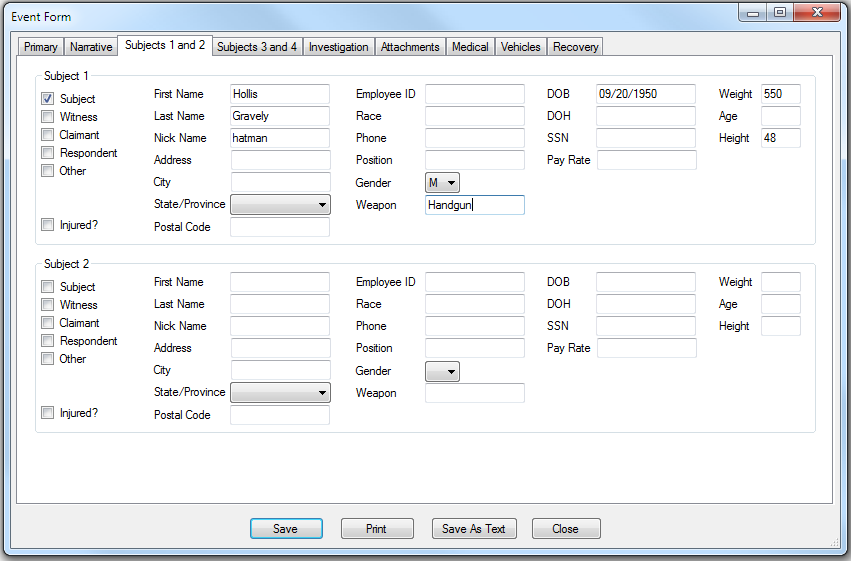This screenshot has height=561, width=851.
Task: Select the Subjects 3 and 4 tab
Action: pyautogui.click(x=256, y=47)
